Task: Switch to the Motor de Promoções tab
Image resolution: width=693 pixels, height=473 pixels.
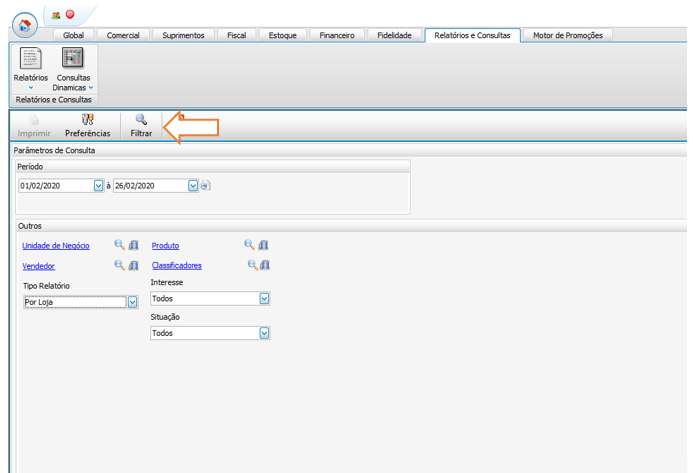Action: 567,35
